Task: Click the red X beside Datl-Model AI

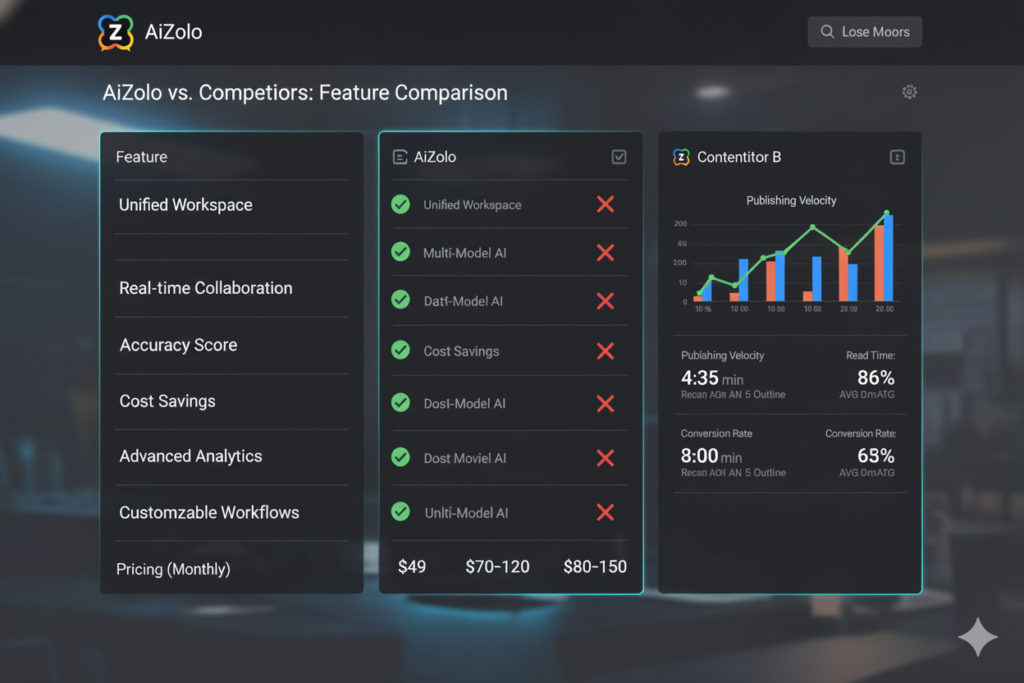Action: coord(605,301)
